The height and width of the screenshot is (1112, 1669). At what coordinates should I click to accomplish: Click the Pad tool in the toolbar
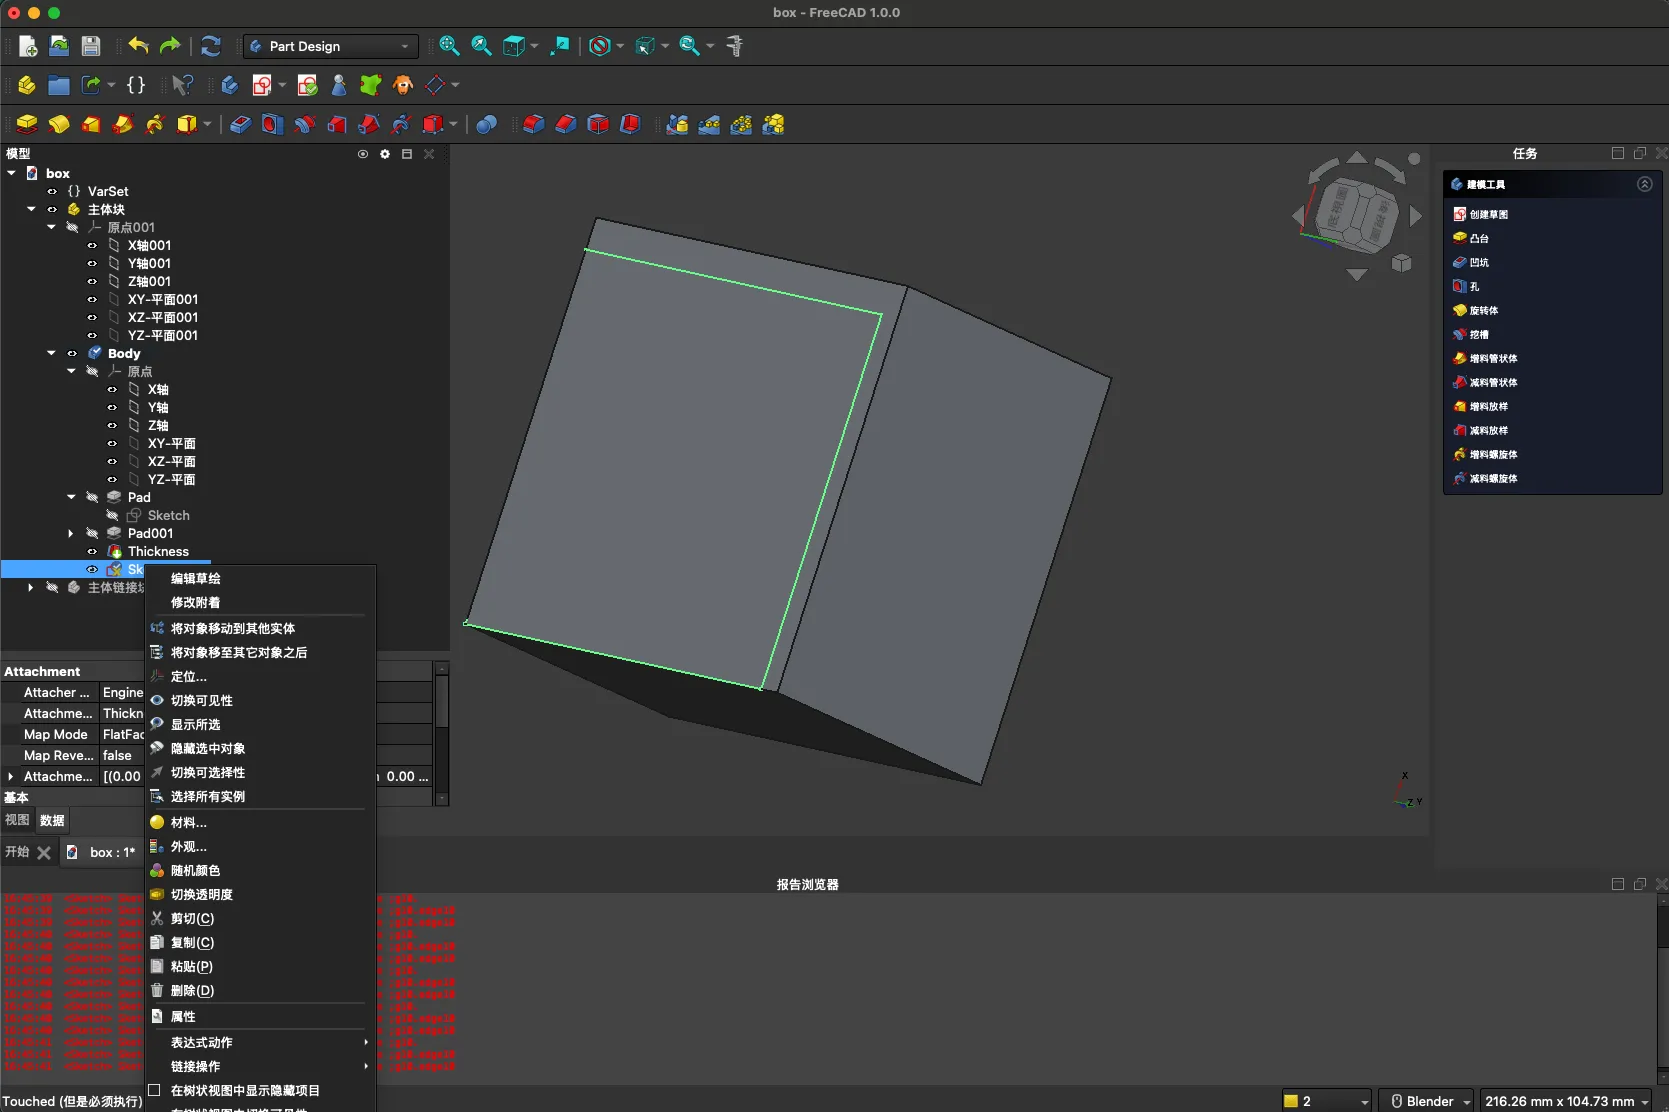pyautogui.click(x=27, y=124)
